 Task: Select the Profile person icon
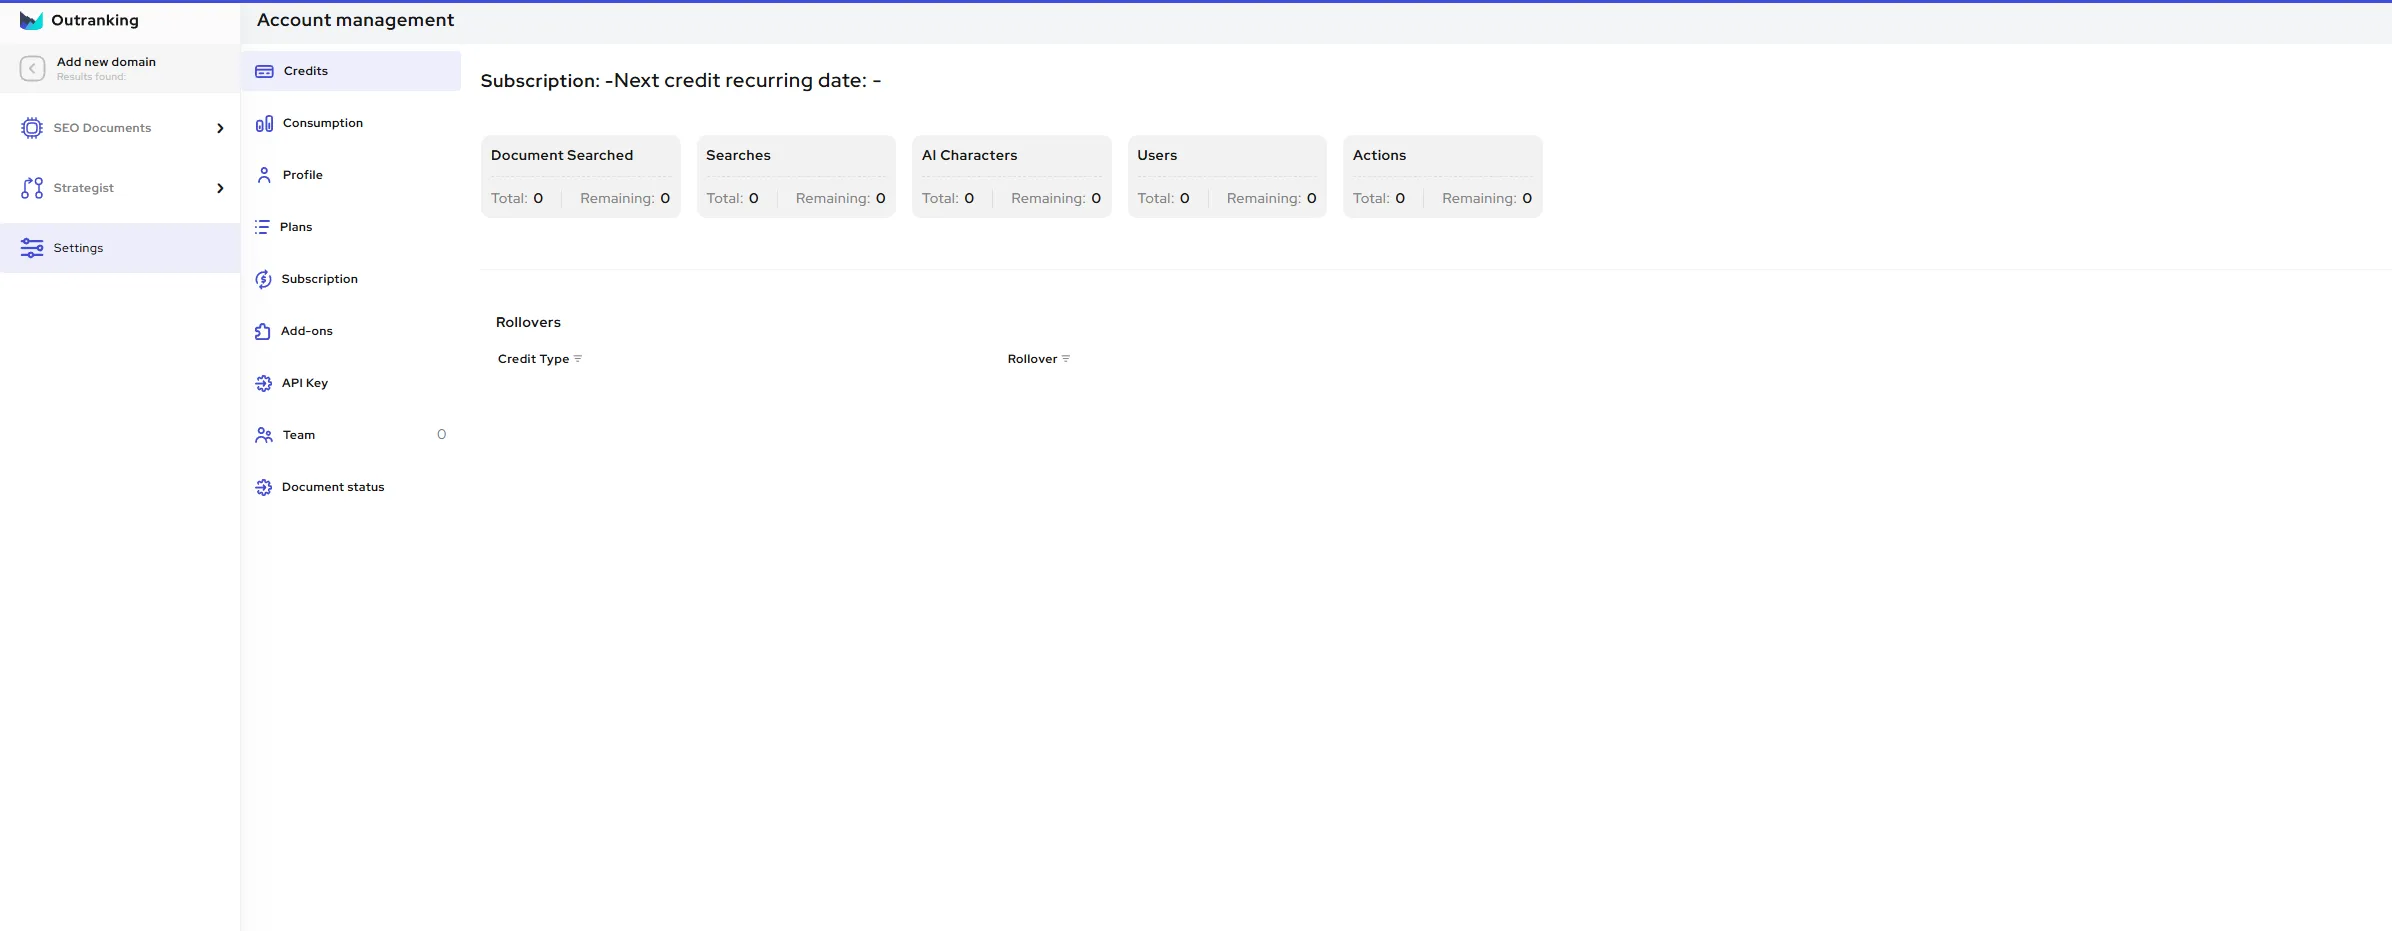(263, 174)
